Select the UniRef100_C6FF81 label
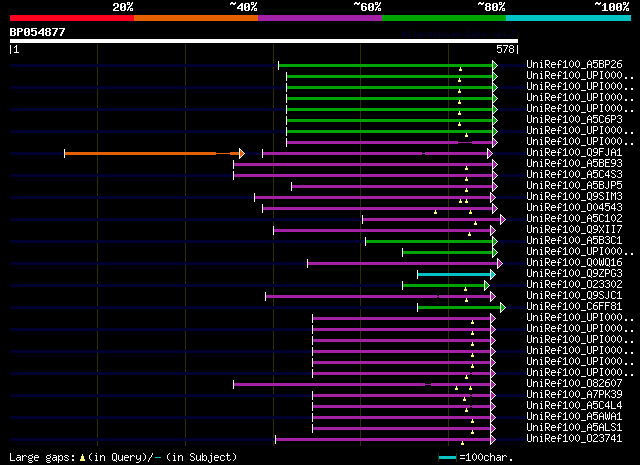 [x=574, y=307]
